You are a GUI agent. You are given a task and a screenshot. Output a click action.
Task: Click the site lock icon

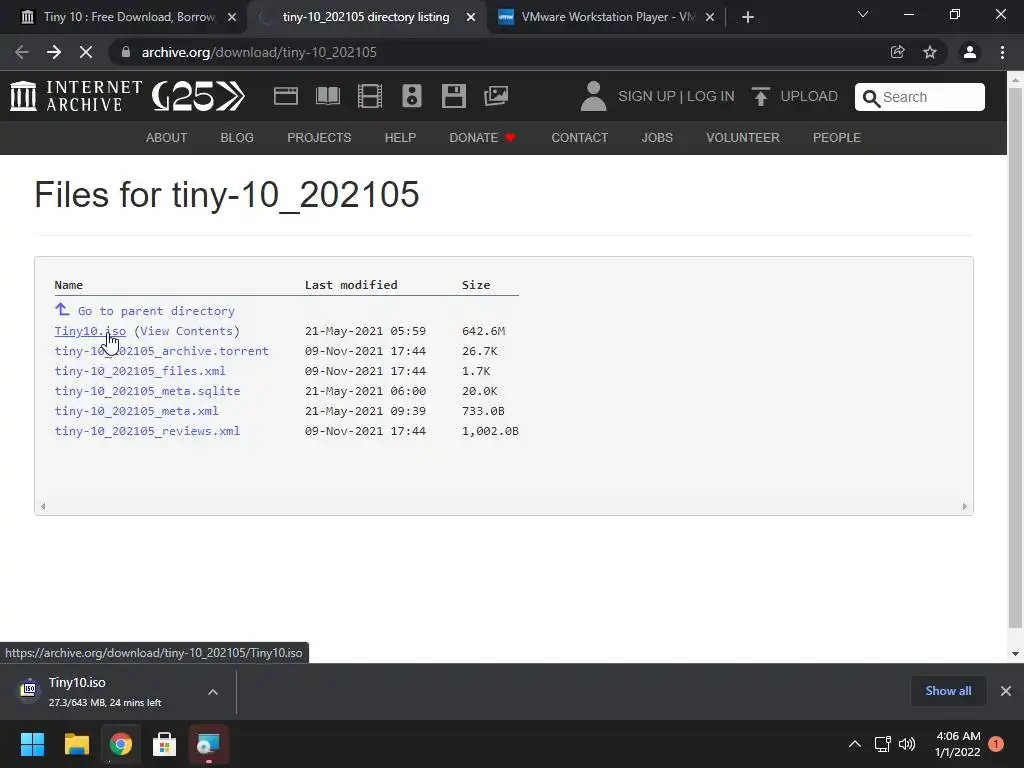pyautogui.click(x=126, y=52)
